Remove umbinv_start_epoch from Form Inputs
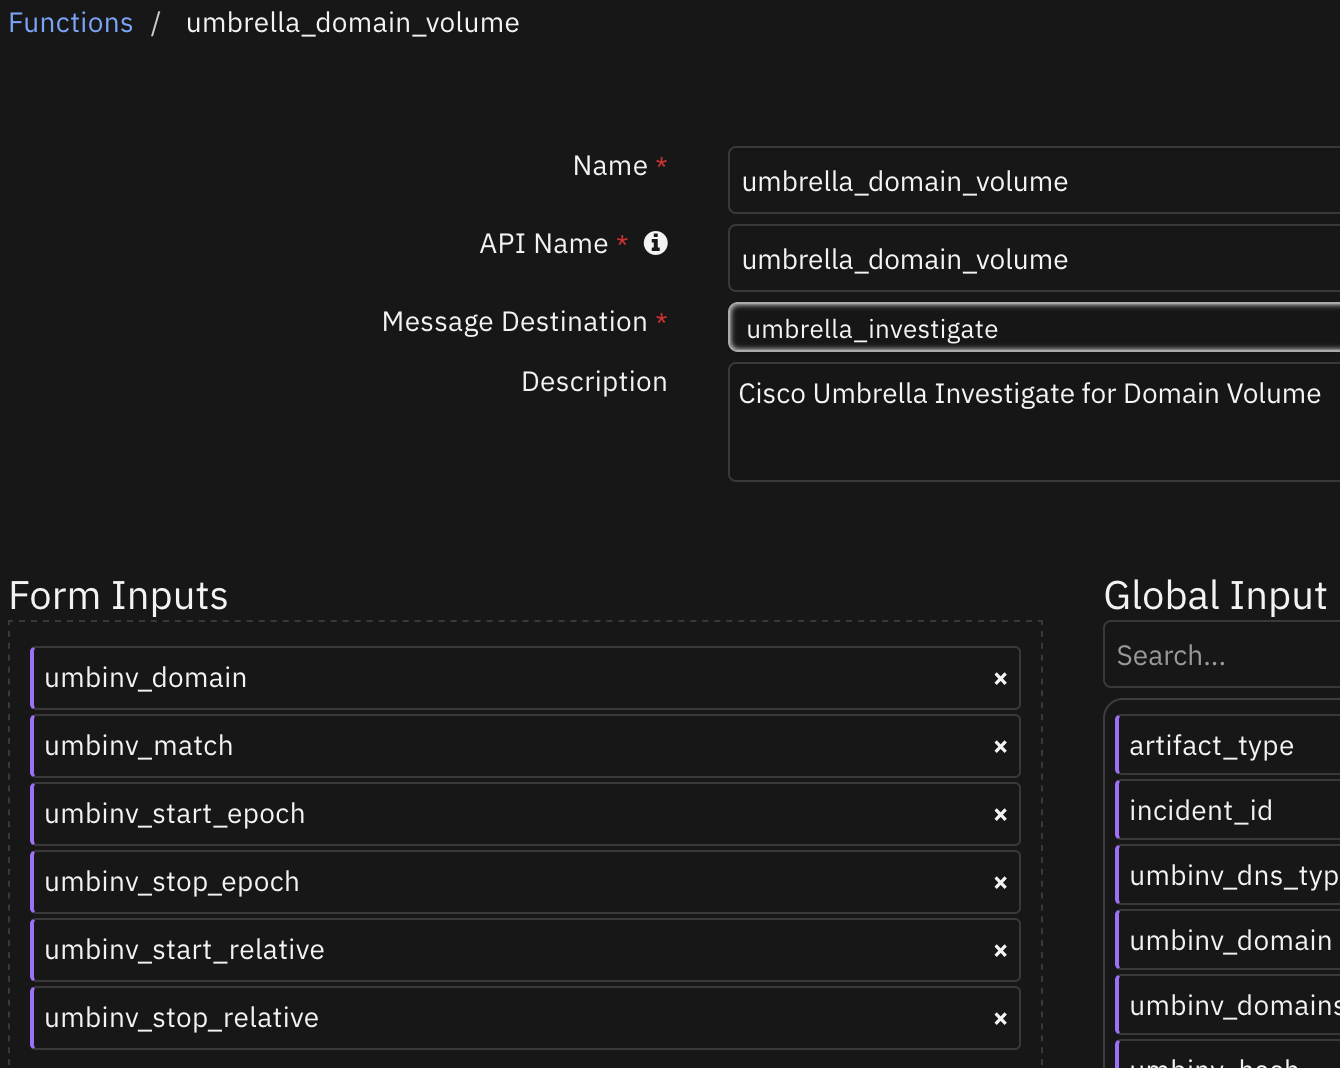 click(x=1000, y=815)
